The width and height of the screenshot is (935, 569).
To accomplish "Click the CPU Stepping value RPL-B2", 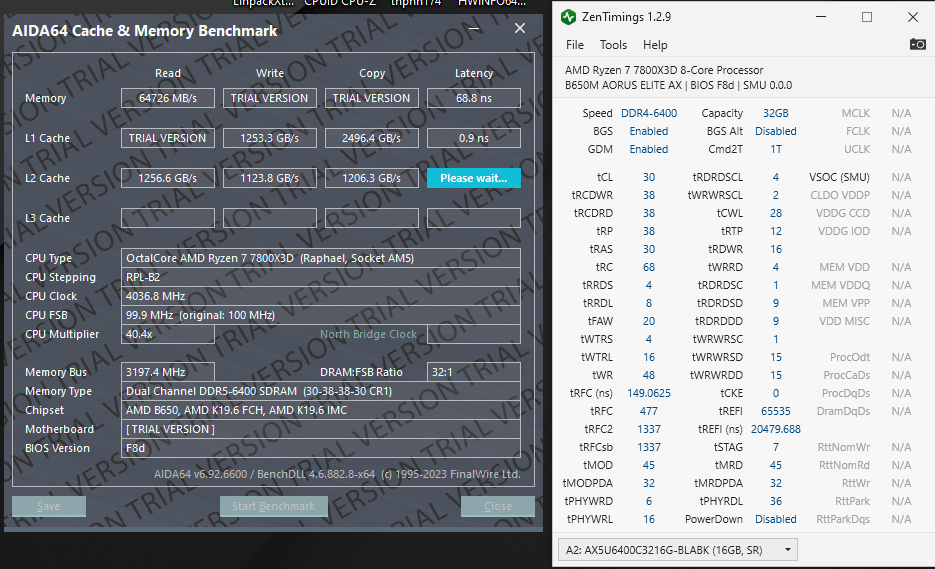I will 321,277.
